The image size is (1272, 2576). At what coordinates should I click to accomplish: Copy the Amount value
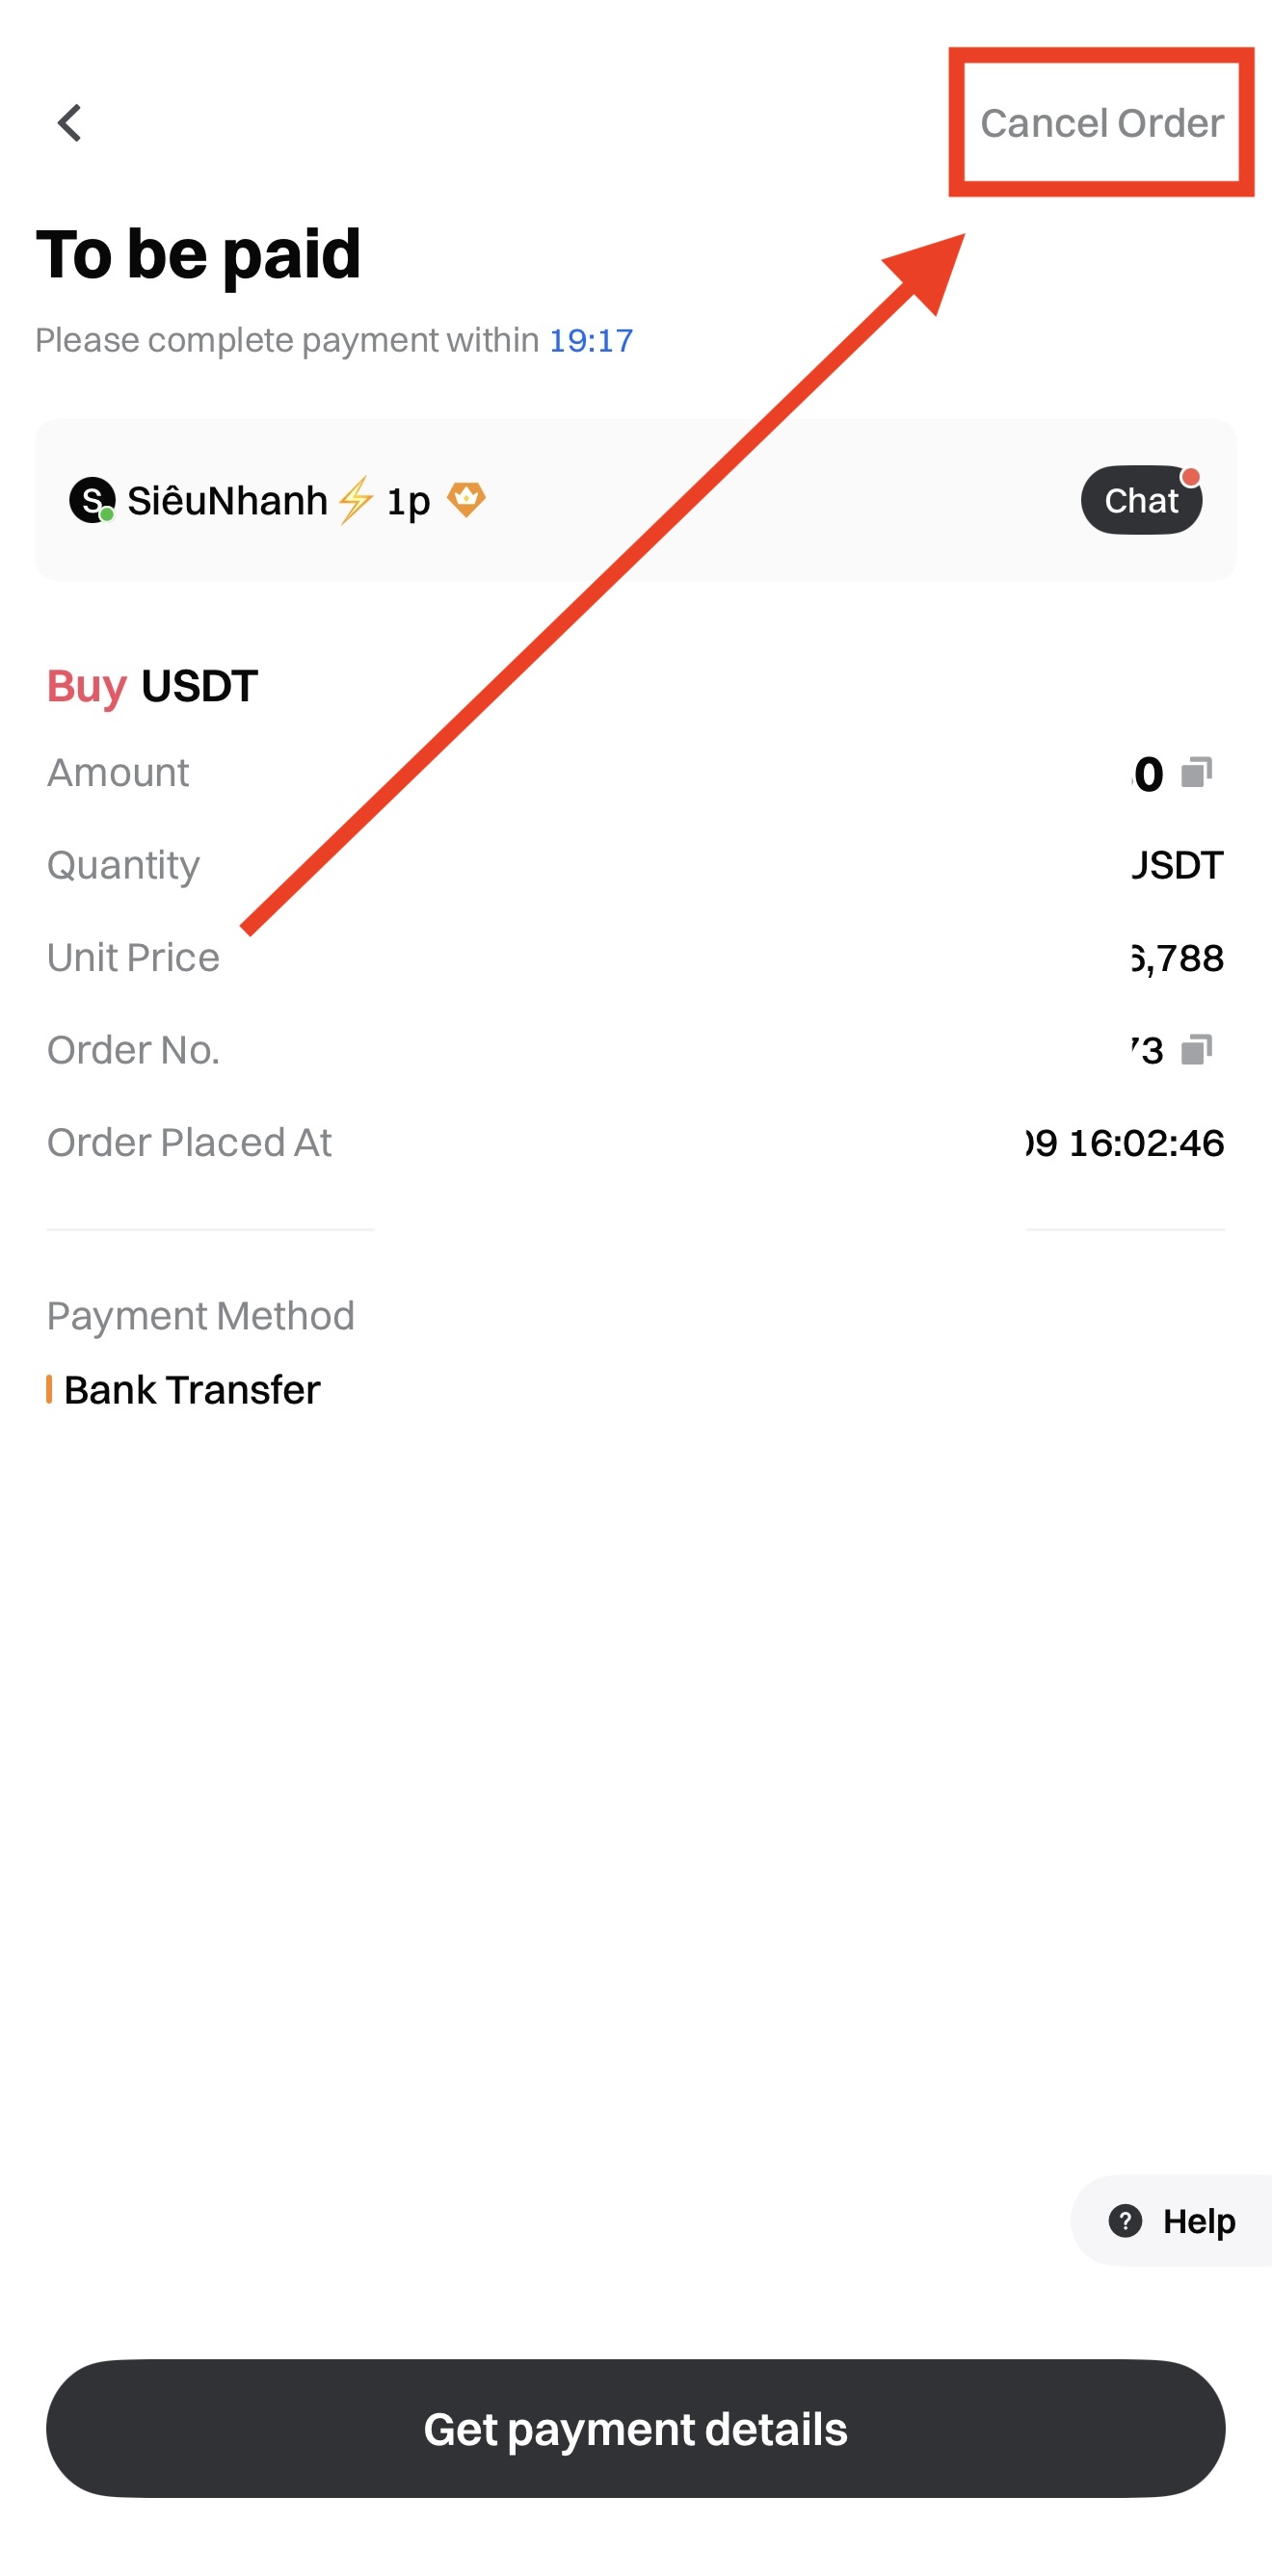[x=1196, y=773]
